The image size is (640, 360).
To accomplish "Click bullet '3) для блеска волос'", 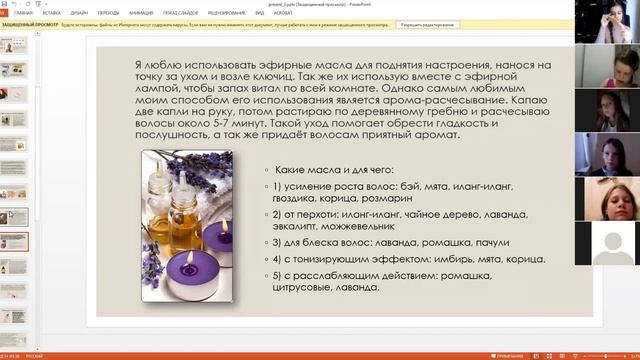I will [391, 242].
